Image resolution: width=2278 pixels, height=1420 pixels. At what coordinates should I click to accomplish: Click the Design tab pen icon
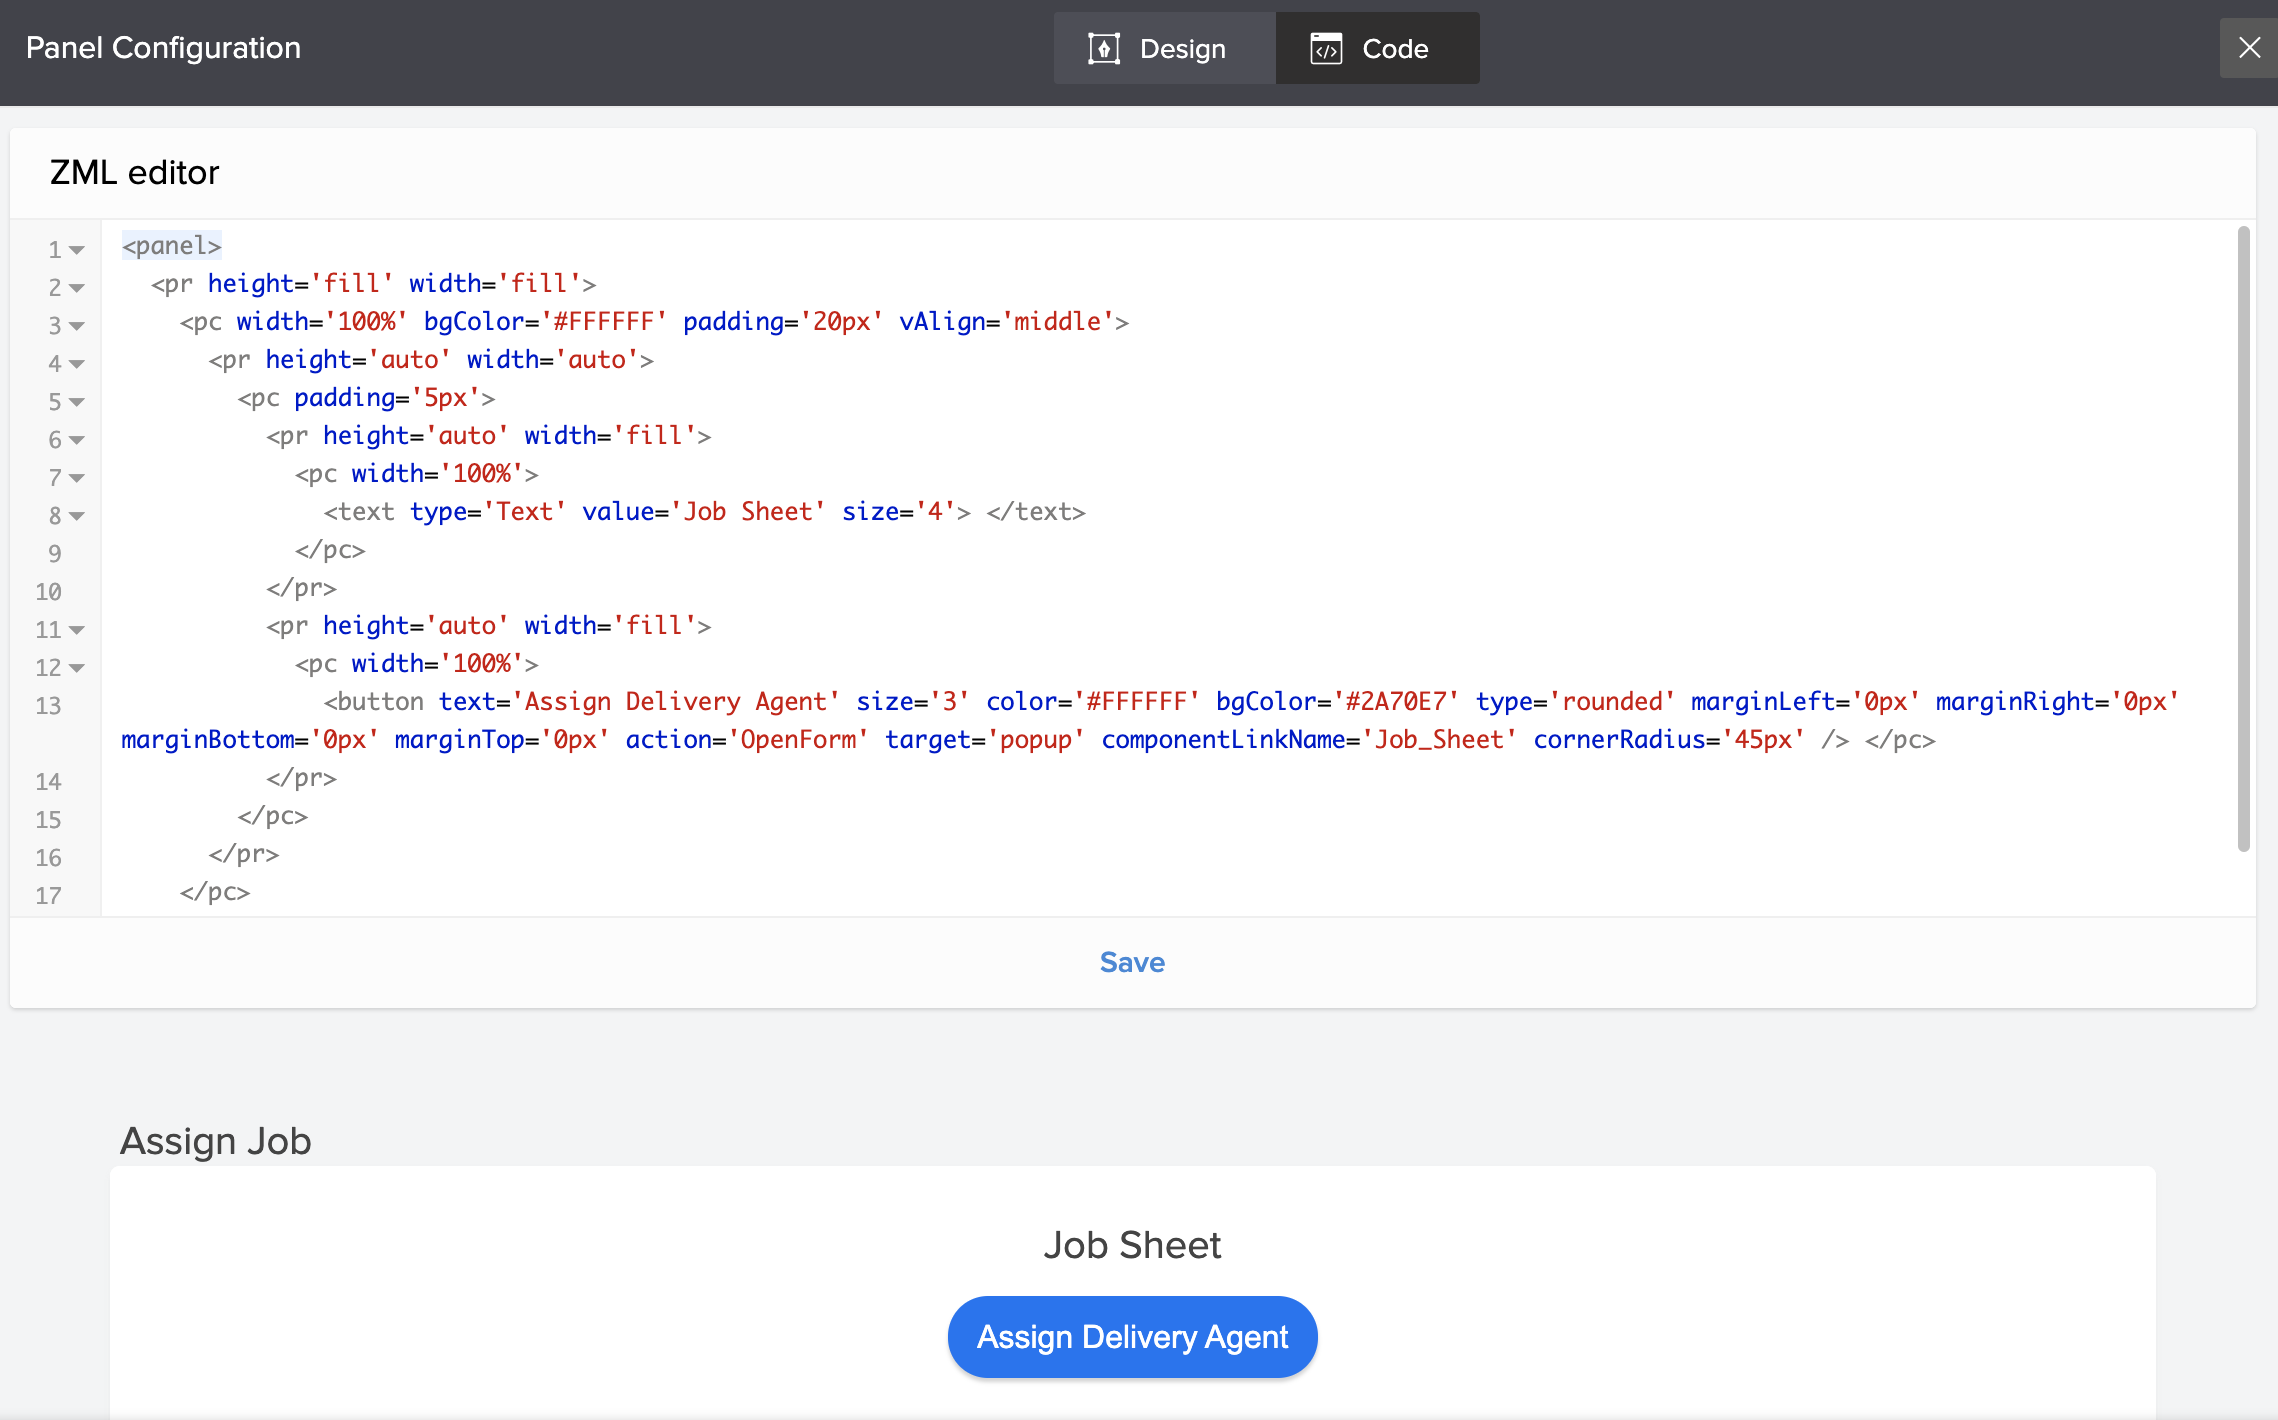click(1103, 48)
